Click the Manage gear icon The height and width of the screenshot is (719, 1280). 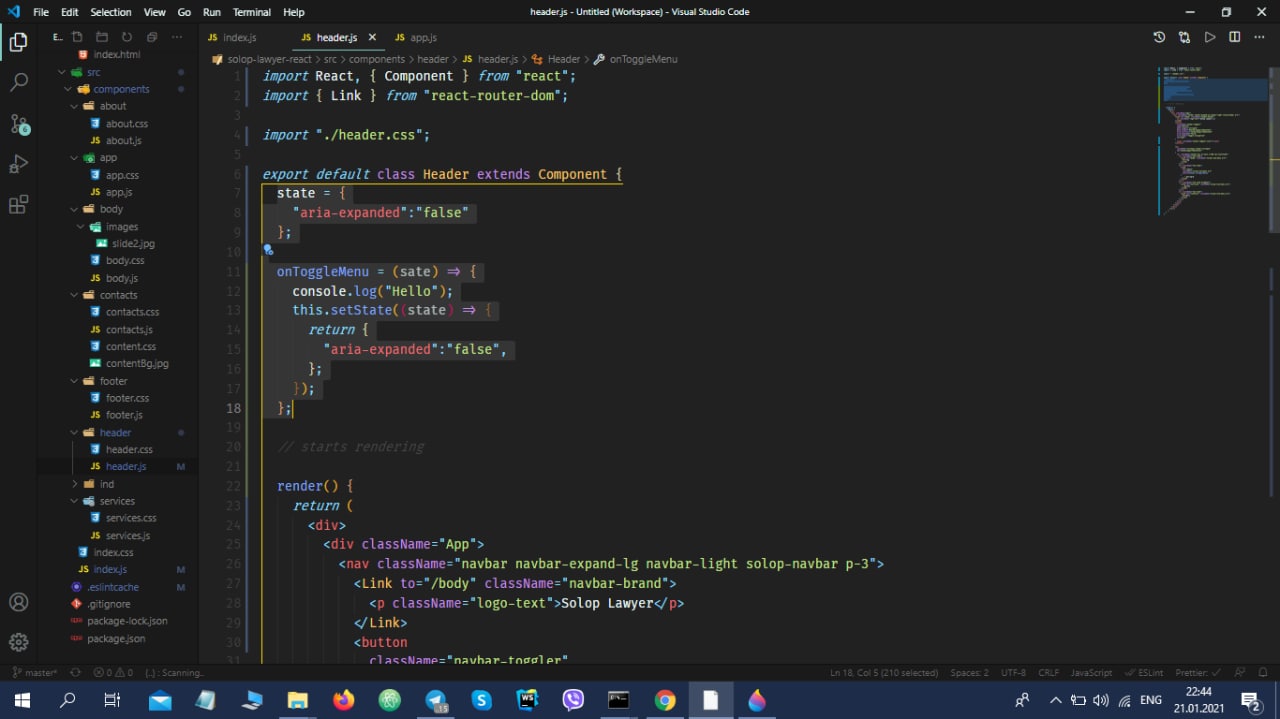click(19, 642)
